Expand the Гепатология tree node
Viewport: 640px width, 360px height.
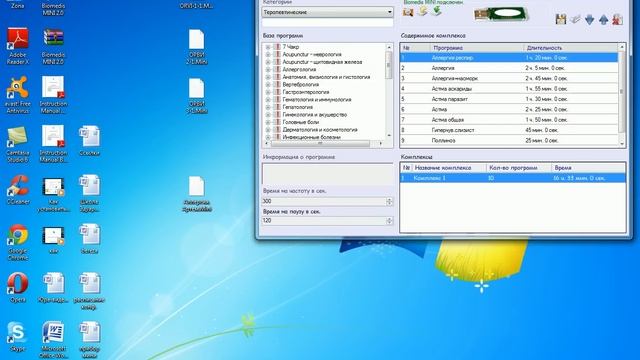tap(268, 107)
